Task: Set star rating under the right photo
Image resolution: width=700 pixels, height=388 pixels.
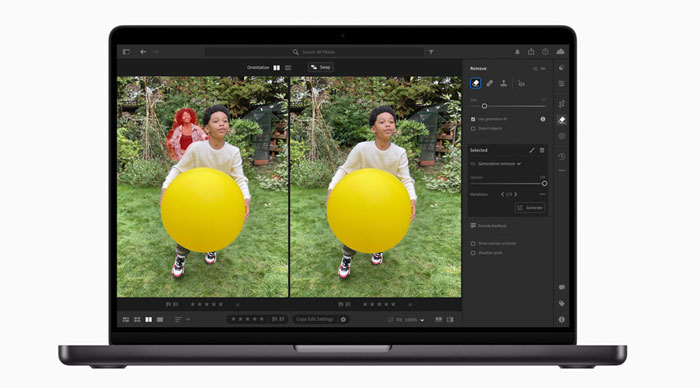Action: [379, 305]
